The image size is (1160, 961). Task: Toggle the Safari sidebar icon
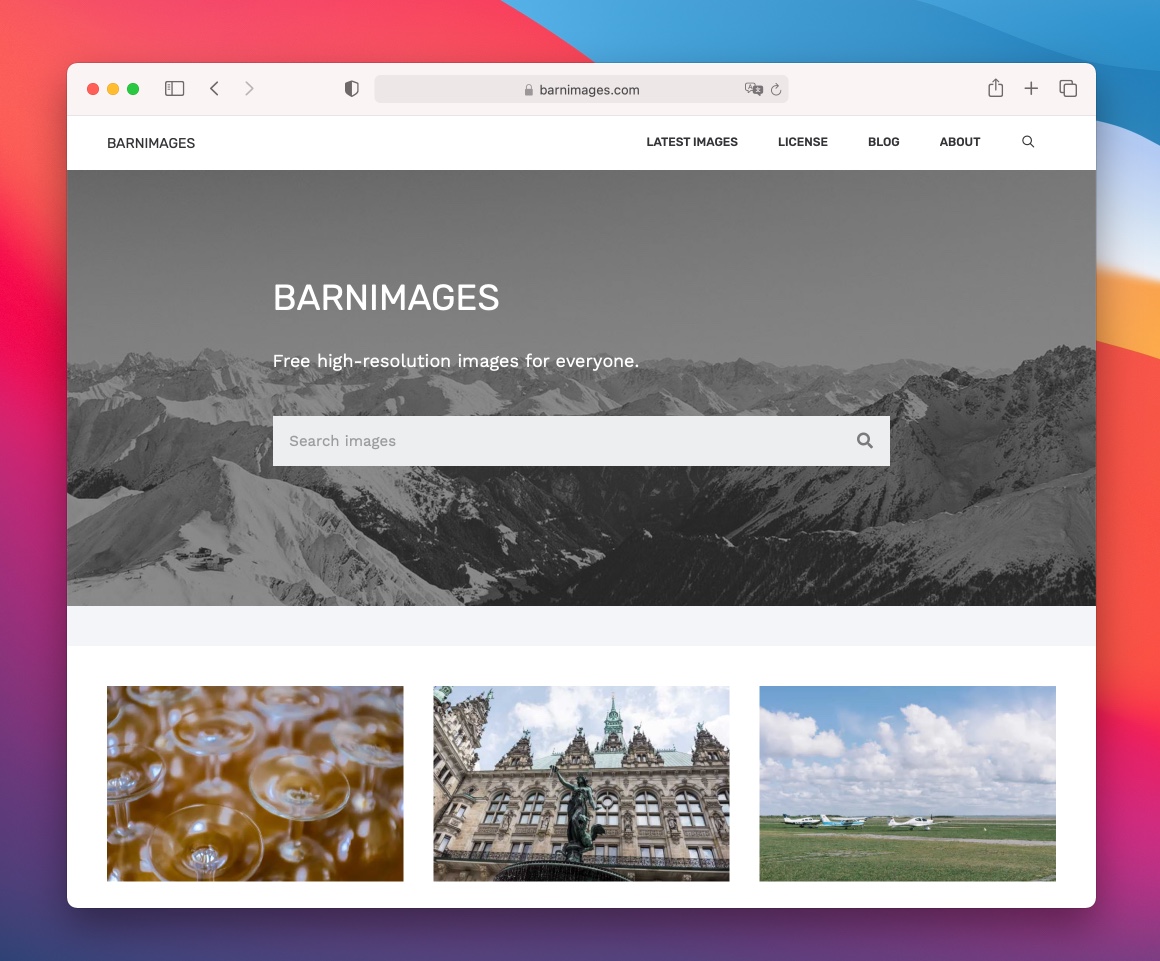point(175,89)
